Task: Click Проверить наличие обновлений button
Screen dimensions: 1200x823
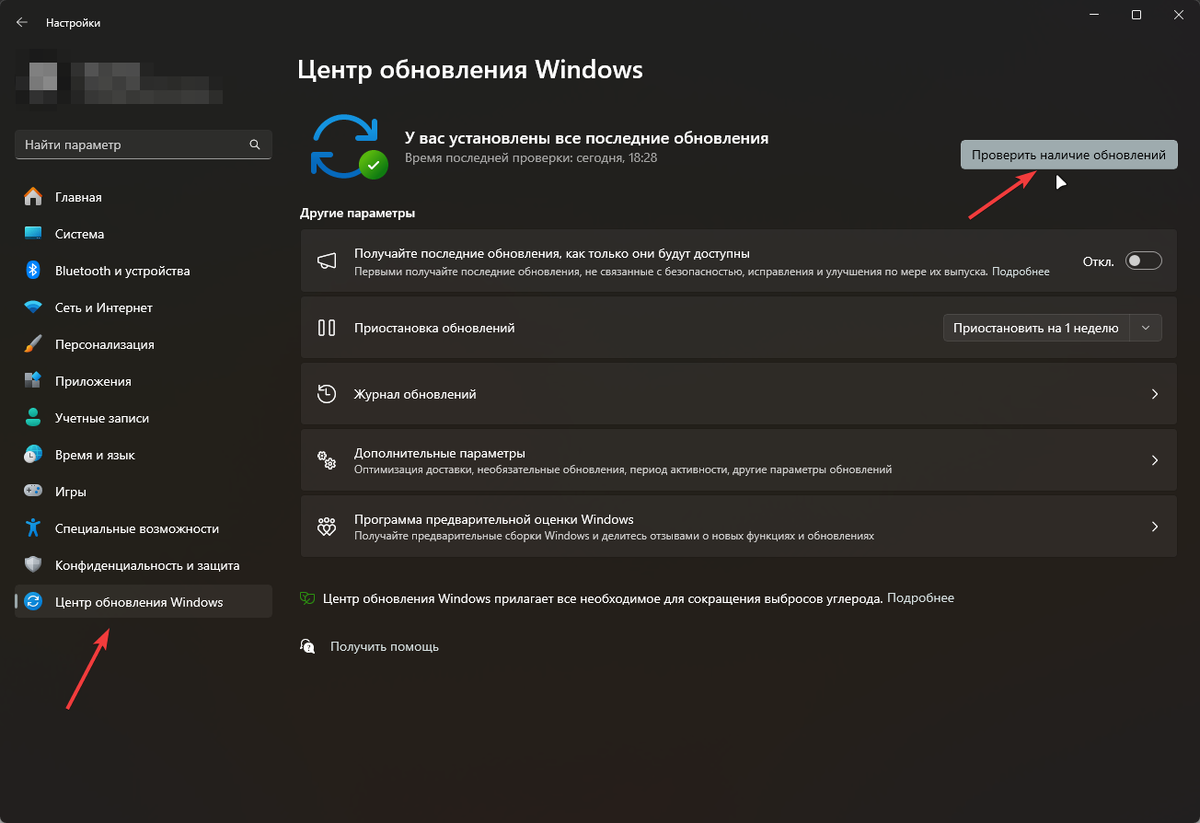Action: (x=1069, y=155)
